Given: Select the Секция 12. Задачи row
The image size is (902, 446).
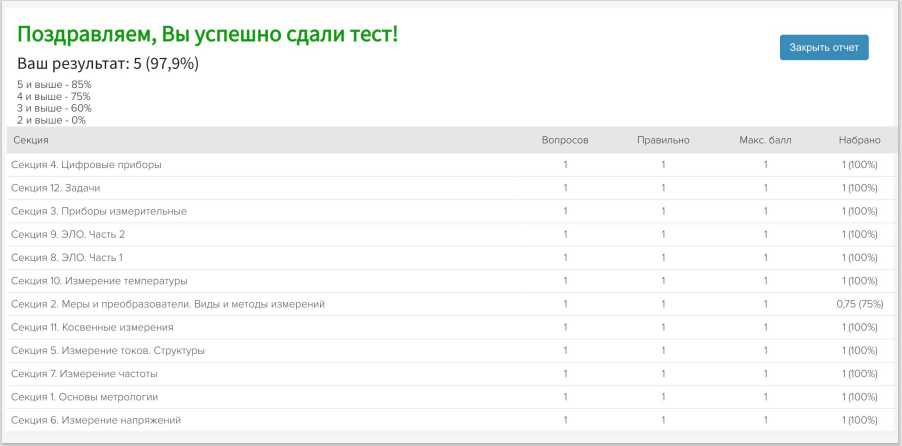Looking at the screenshot, I should pos(56,188).
